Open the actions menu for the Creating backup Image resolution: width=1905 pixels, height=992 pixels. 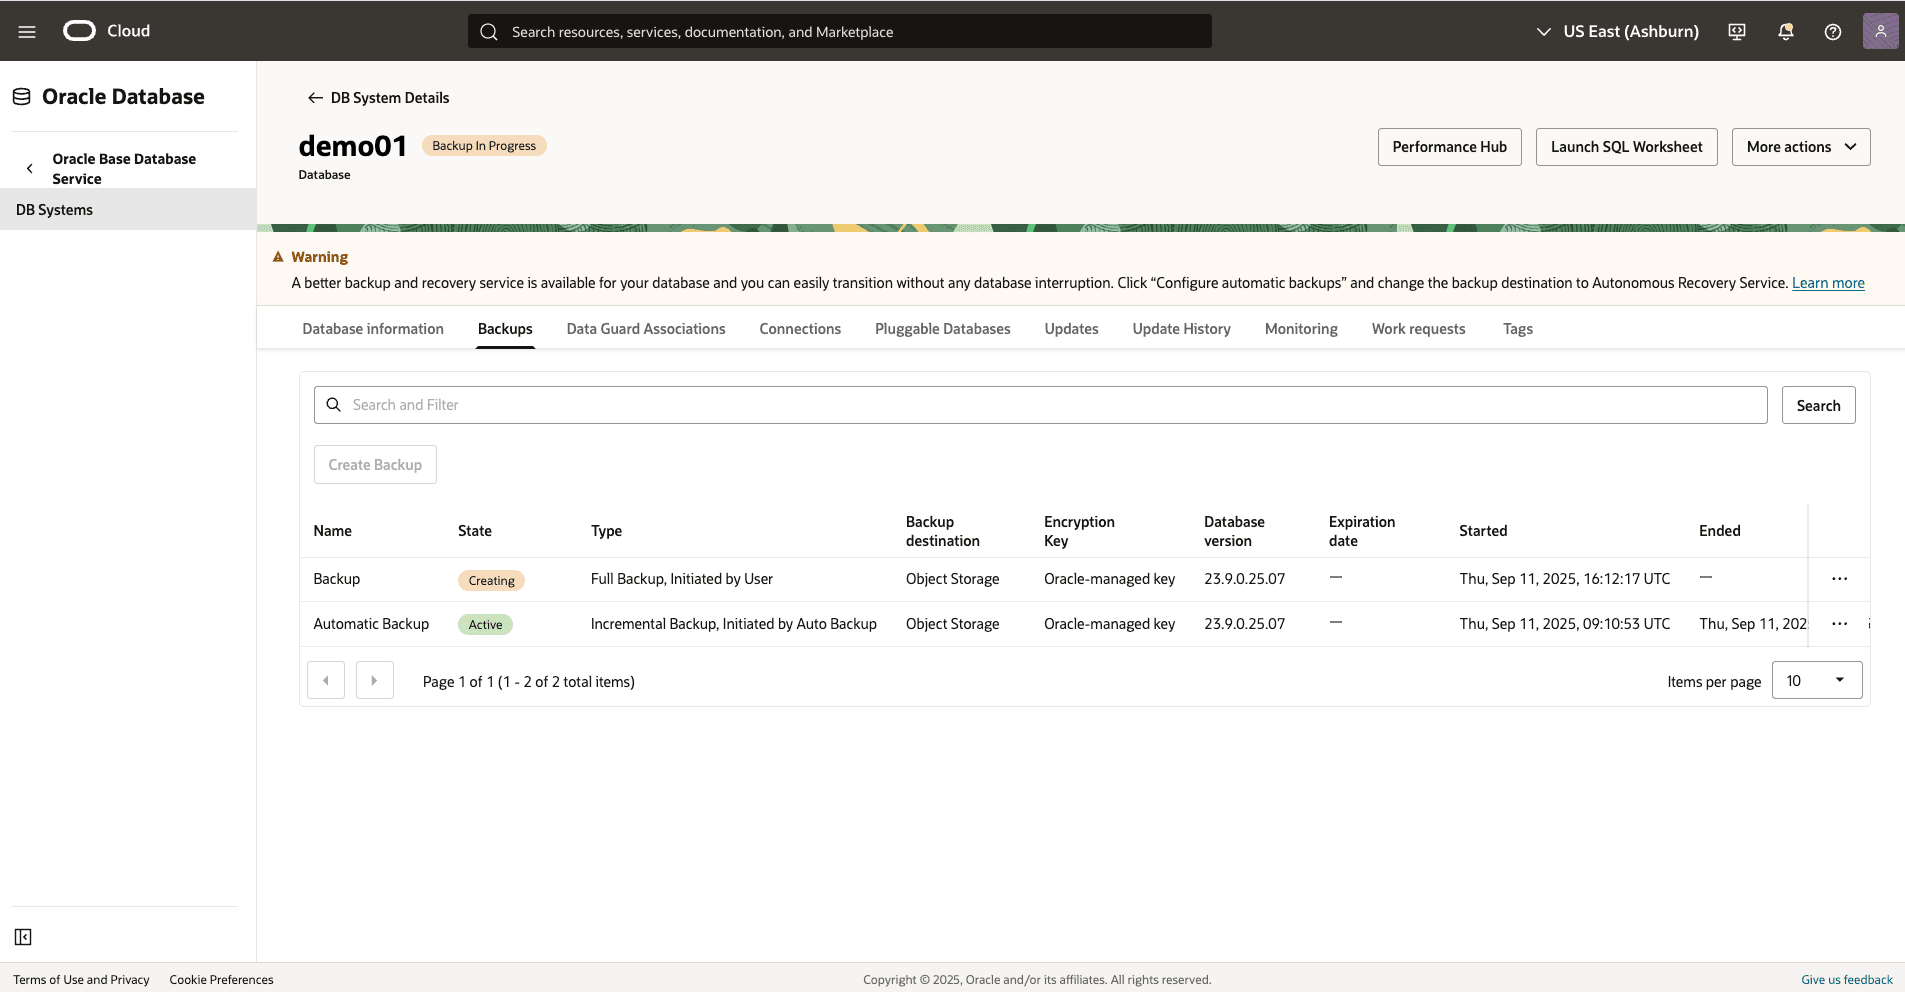(1839, 578)
